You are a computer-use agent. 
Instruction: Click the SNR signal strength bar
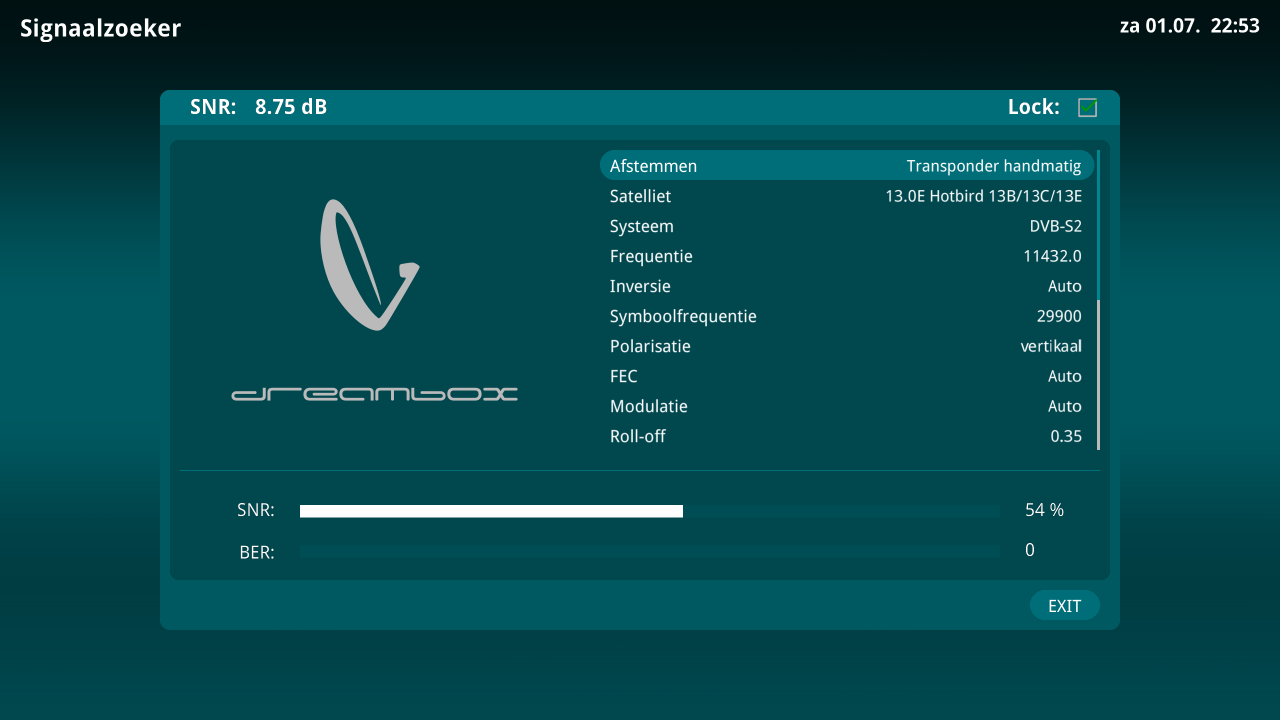[649, 511]
